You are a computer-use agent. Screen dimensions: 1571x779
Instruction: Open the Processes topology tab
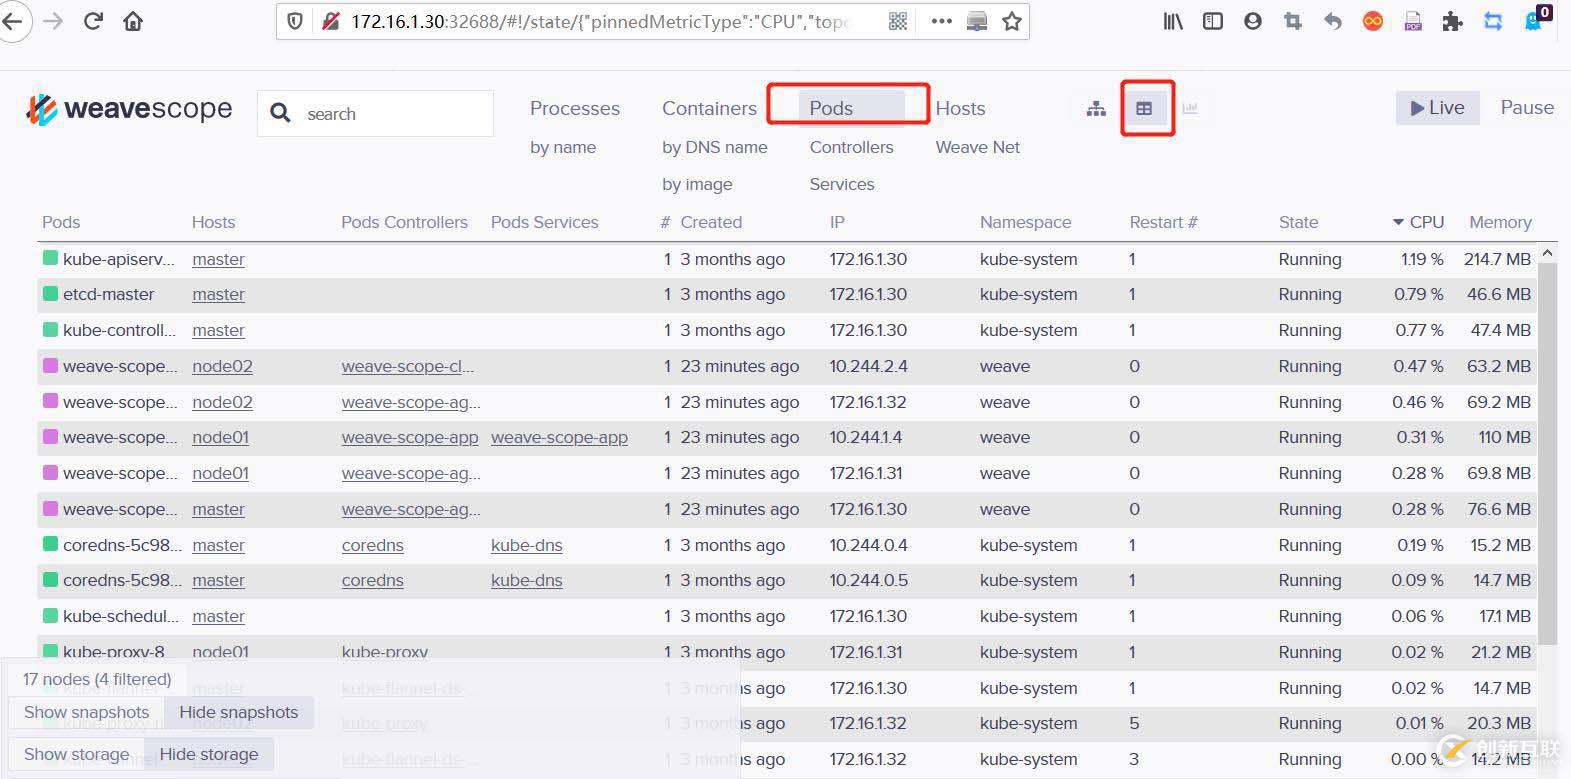pos(575,108)
